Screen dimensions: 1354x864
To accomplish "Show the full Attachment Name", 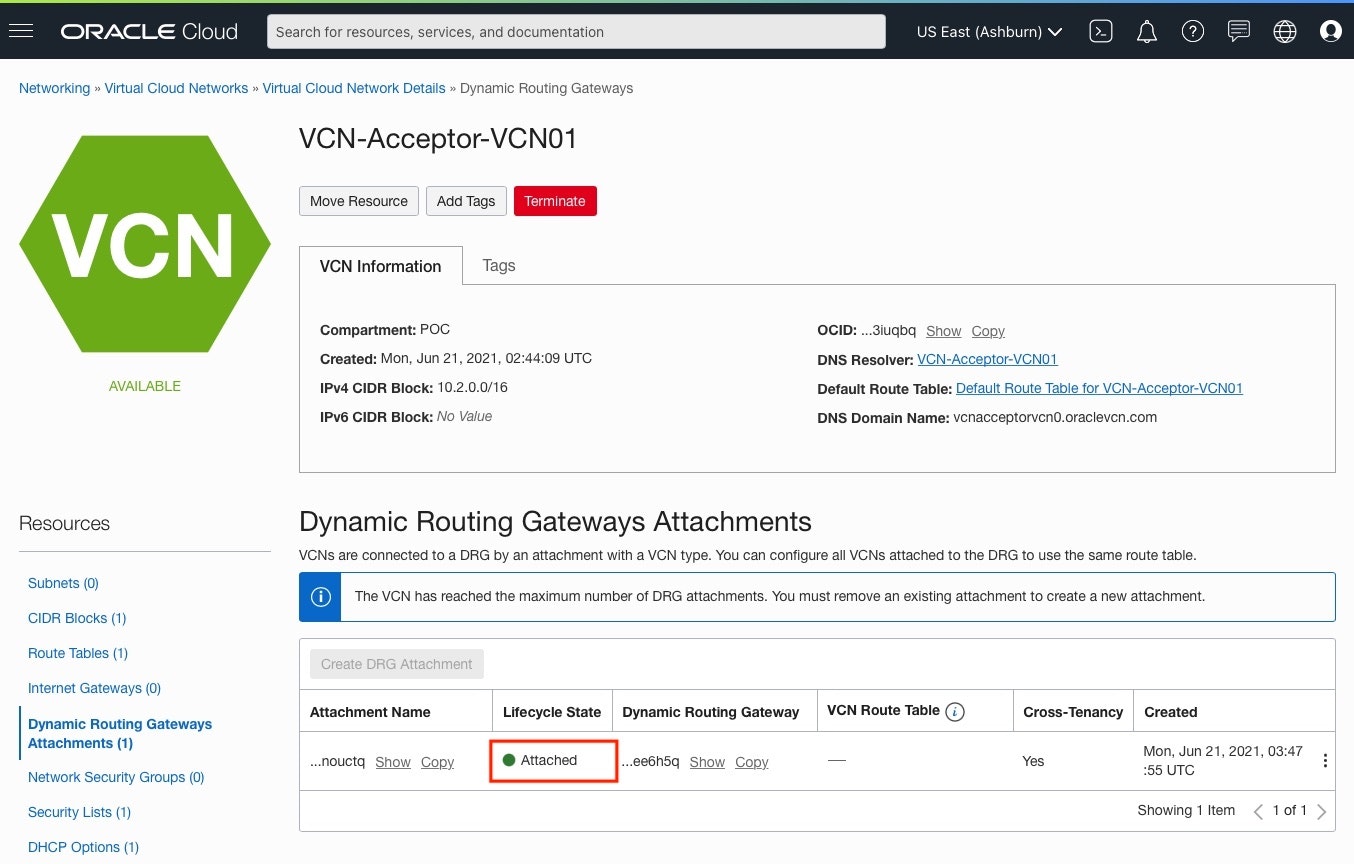I will coord(393,762).
